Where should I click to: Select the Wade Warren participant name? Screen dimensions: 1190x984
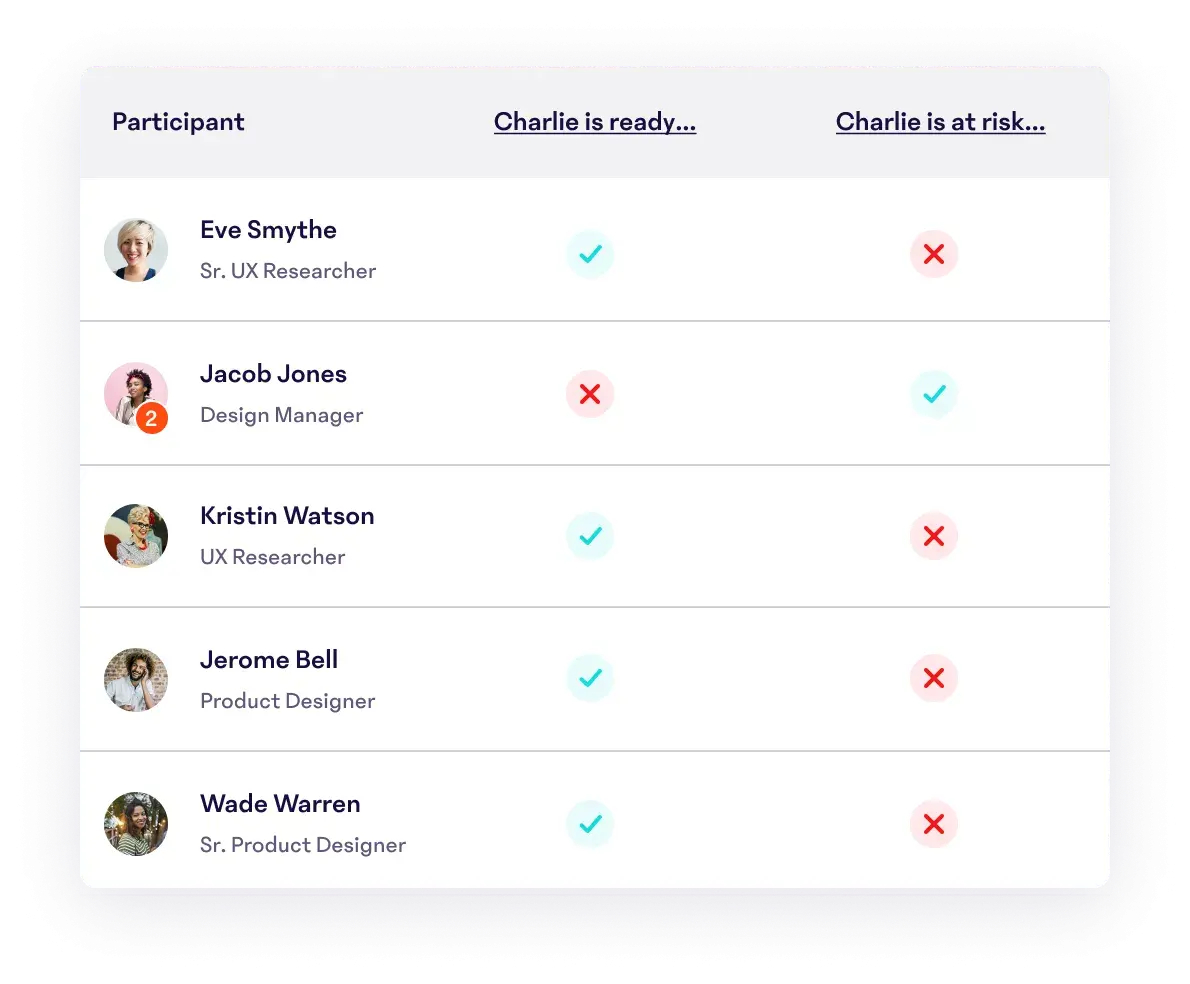[280, 804]
